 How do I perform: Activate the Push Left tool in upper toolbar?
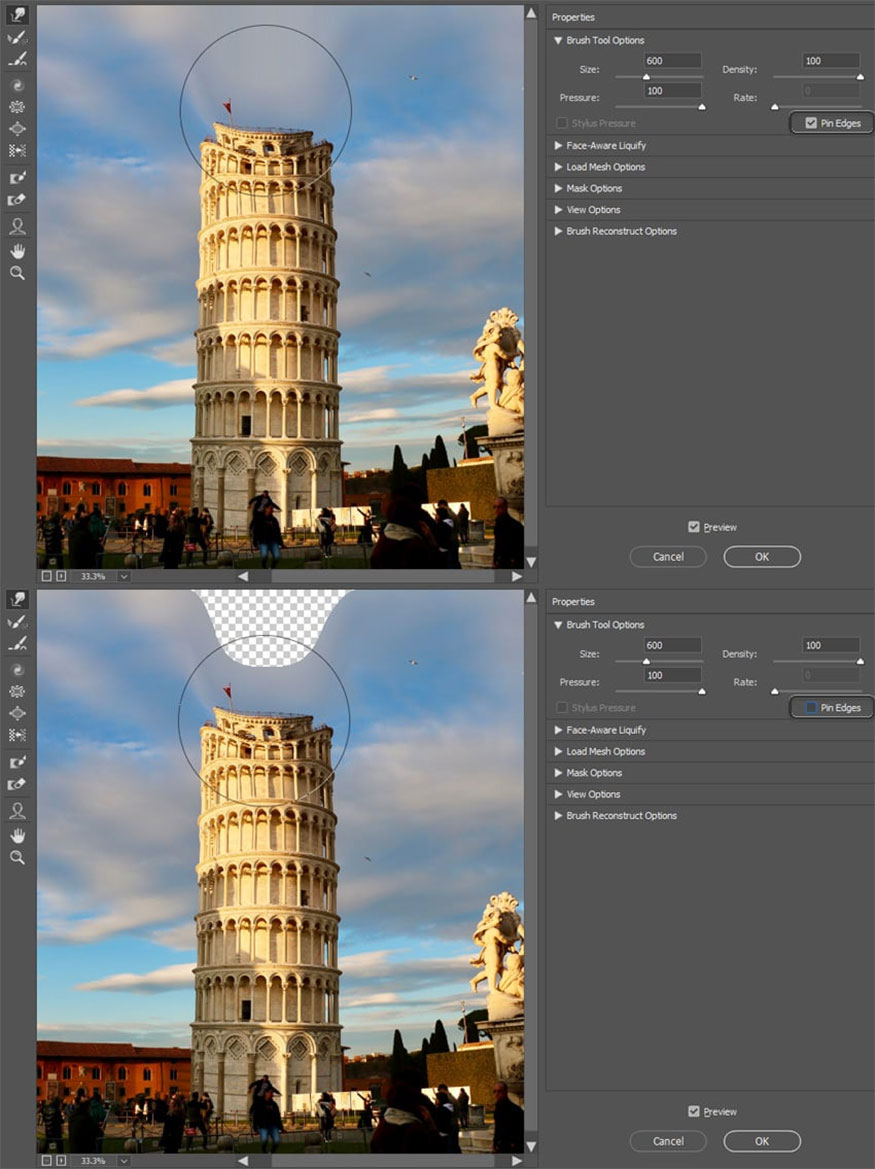[17, 151]
